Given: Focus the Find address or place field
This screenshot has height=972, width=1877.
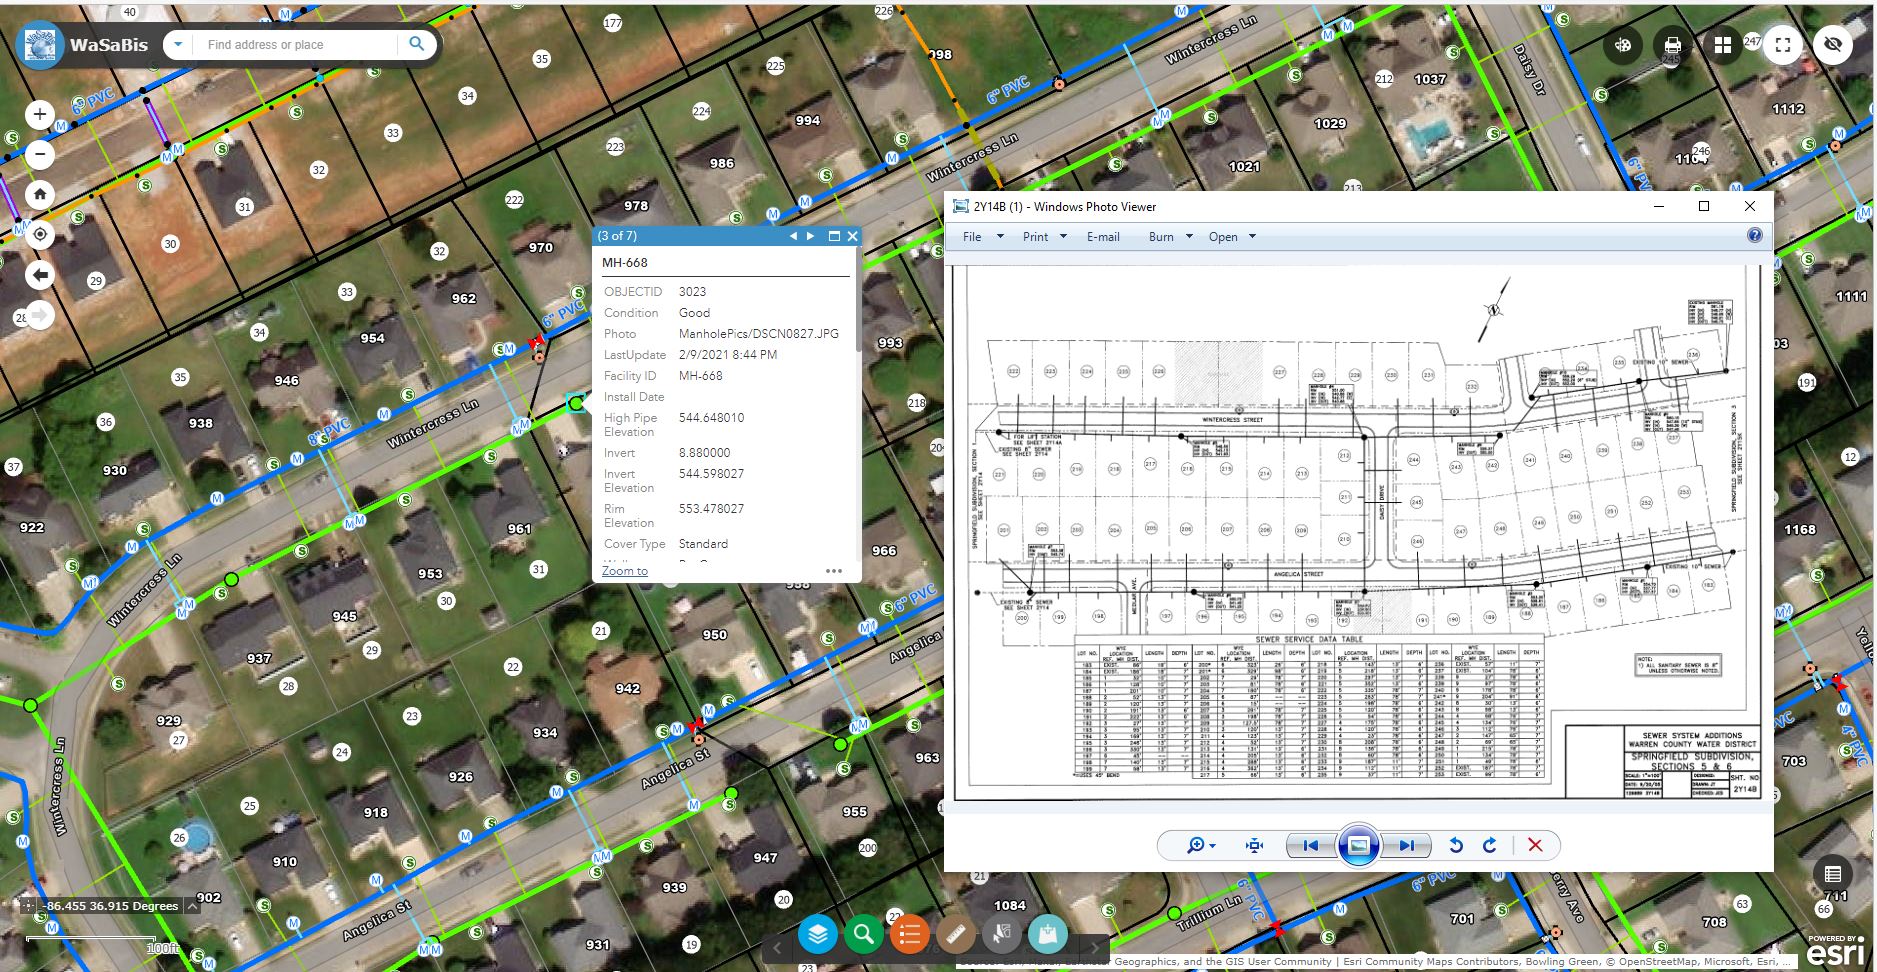Looking at the screenshot, I should (x=297, y=44).
